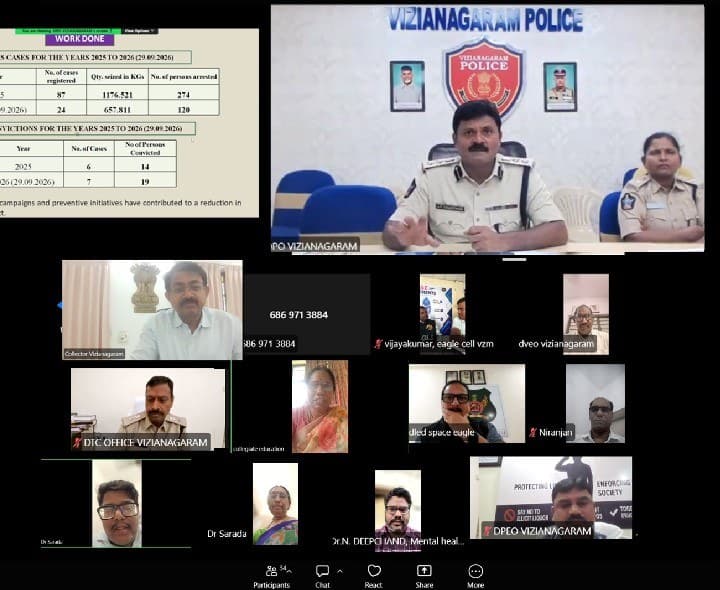The image size is (720, 590).
Task: Click muted mic icon on DPEO VIZIANAGARAM
Action: point(488,531)
